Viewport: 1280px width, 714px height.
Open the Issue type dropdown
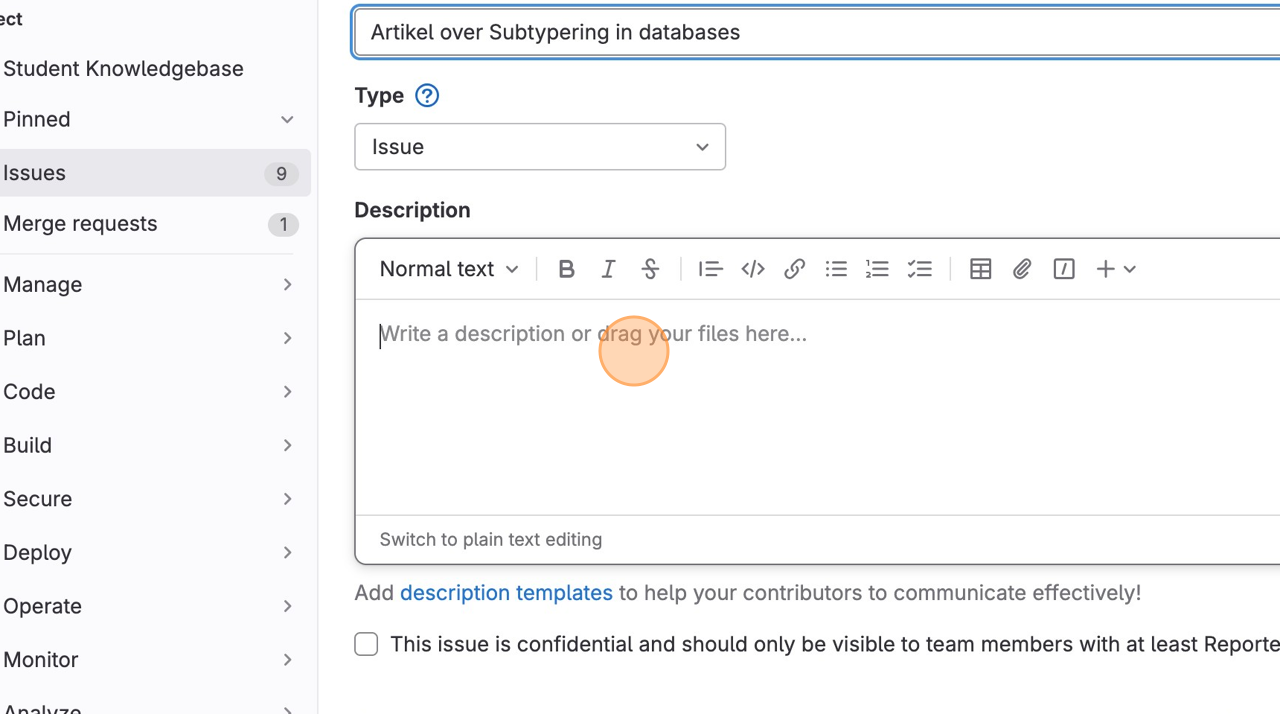click(x=540, y=147)
